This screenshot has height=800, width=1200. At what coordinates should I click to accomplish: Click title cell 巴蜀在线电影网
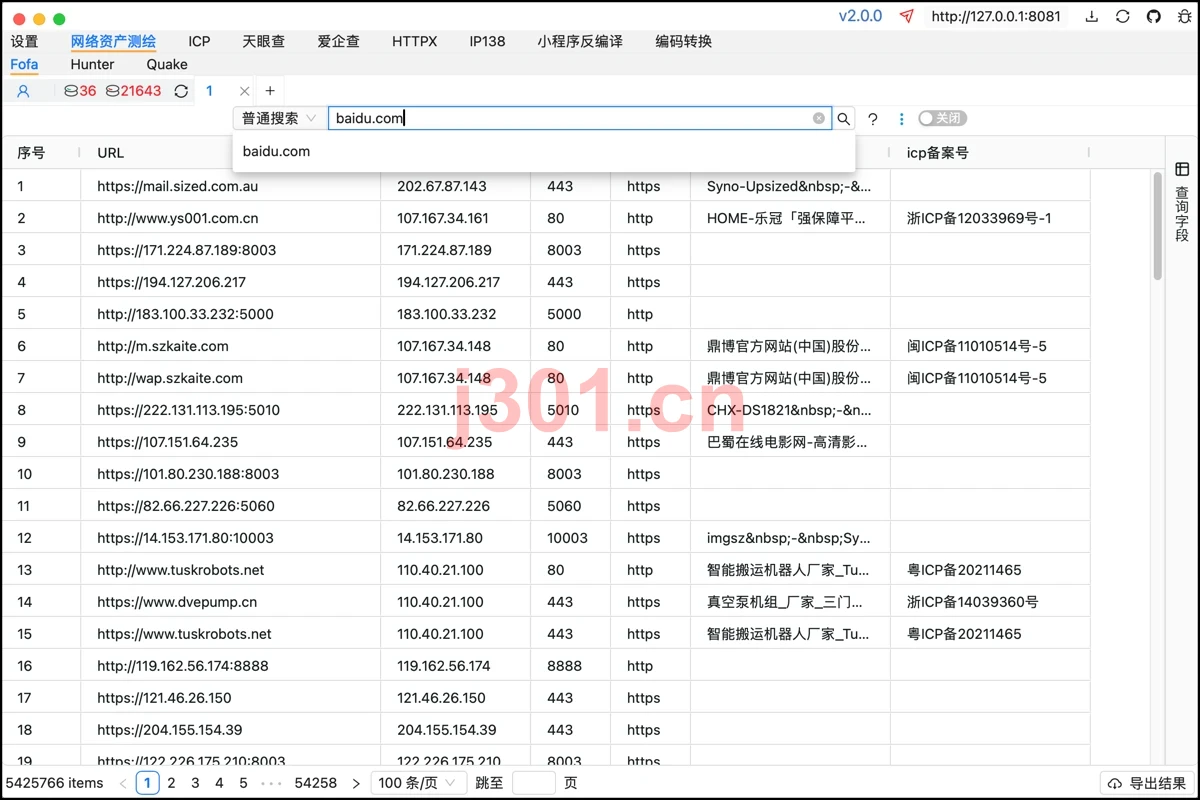(787, 442)
